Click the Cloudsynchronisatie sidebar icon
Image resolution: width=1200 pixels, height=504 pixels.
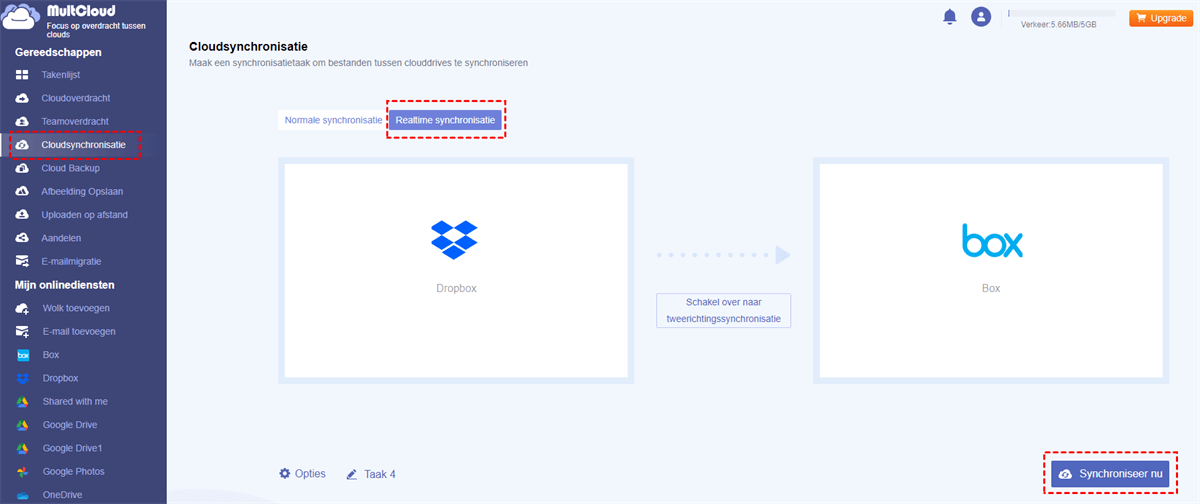[x=22, y=145]
